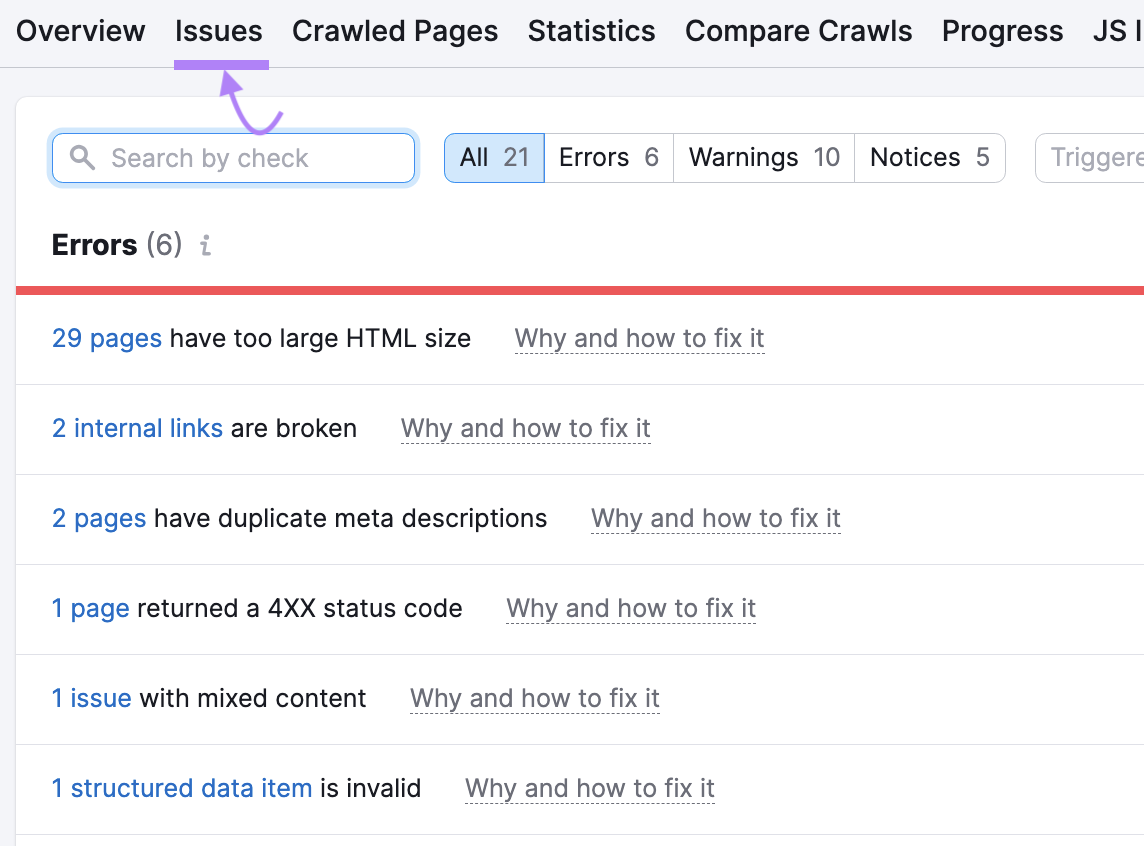Image resolution: width=1144 pixels, height=846 pixels.
Task: Open the Progress tab
Action: tap(1002, 31)
